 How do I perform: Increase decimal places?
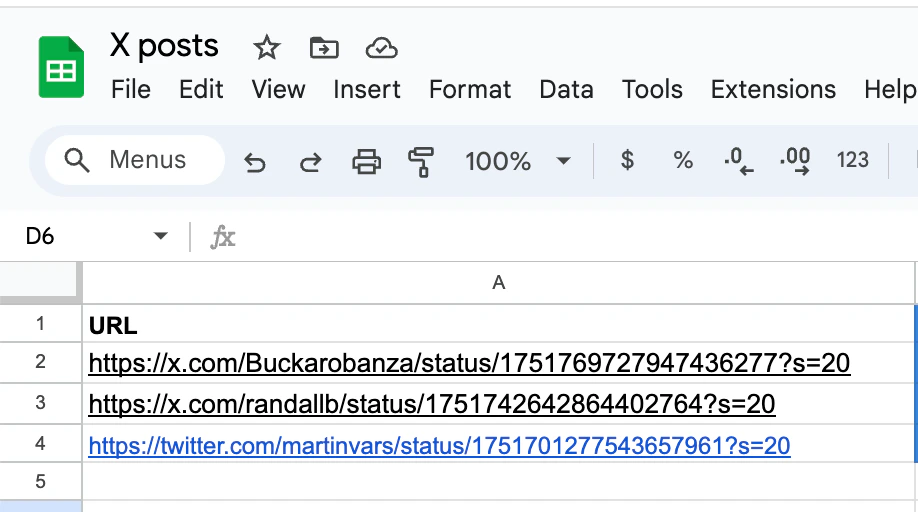[x=795, y=161]
